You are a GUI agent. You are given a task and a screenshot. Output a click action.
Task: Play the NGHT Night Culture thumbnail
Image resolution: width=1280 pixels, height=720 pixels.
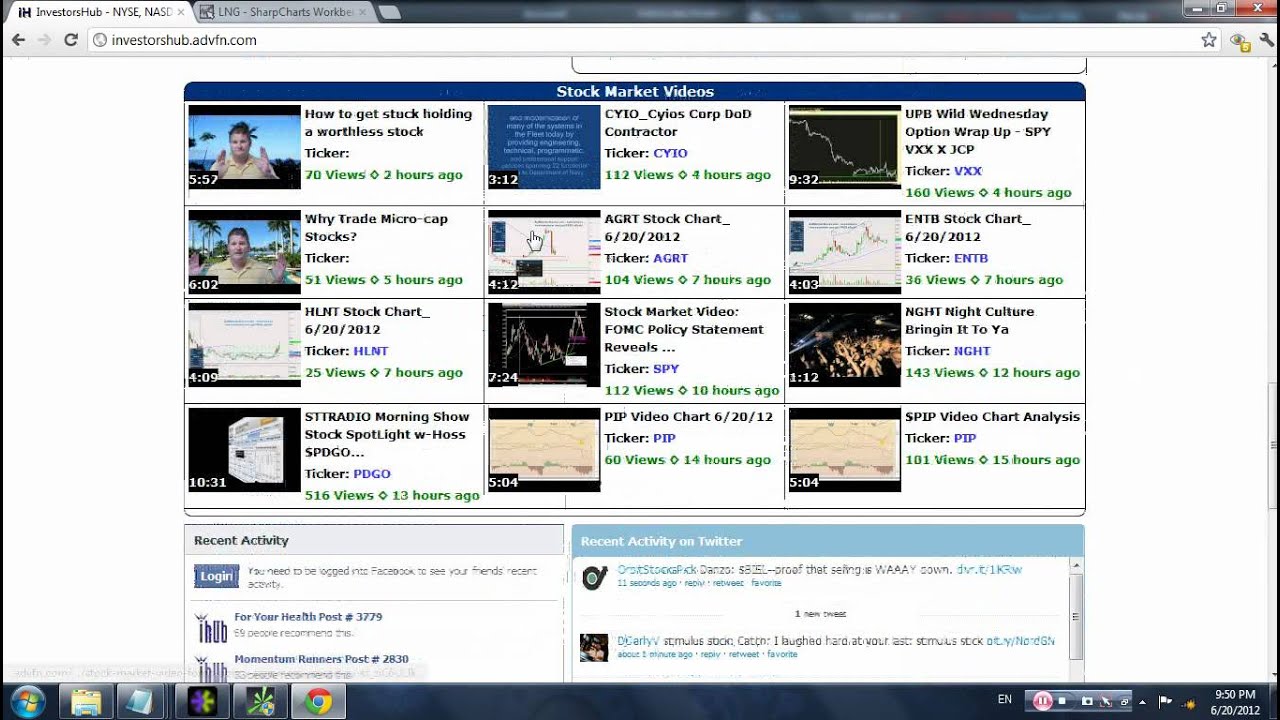(845, 345)
